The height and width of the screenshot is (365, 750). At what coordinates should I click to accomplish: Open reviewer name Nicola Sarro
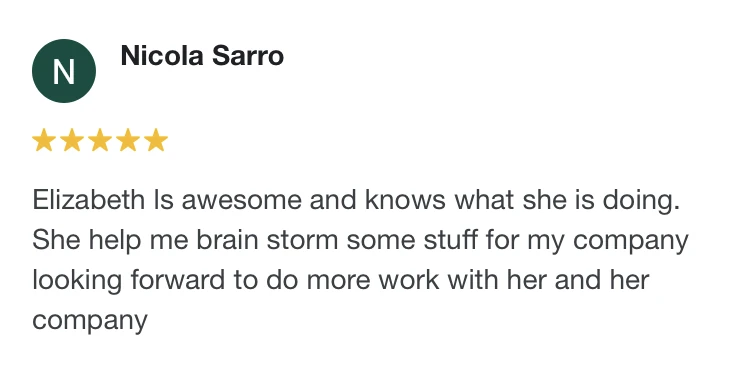(202, 55)
